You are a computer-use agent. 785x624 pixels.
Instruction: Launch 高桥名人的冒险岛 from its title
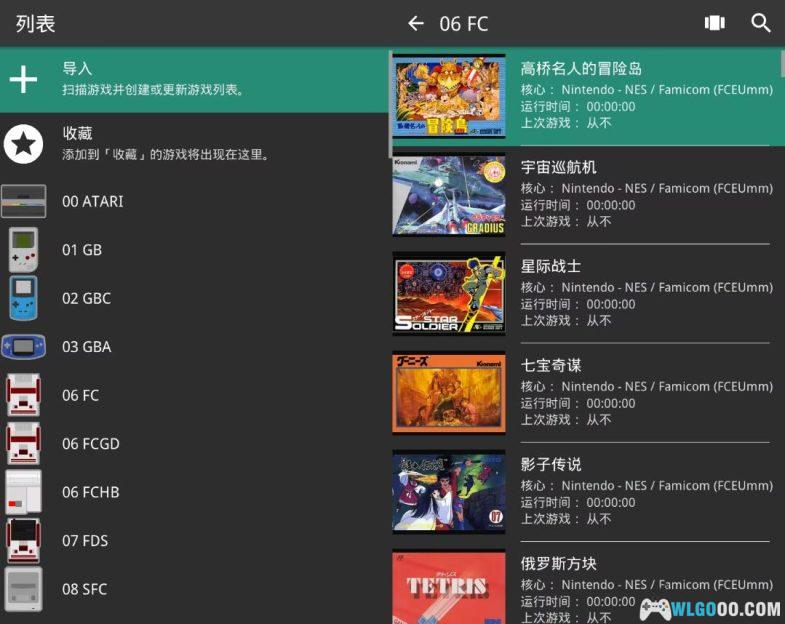point(581,69)
